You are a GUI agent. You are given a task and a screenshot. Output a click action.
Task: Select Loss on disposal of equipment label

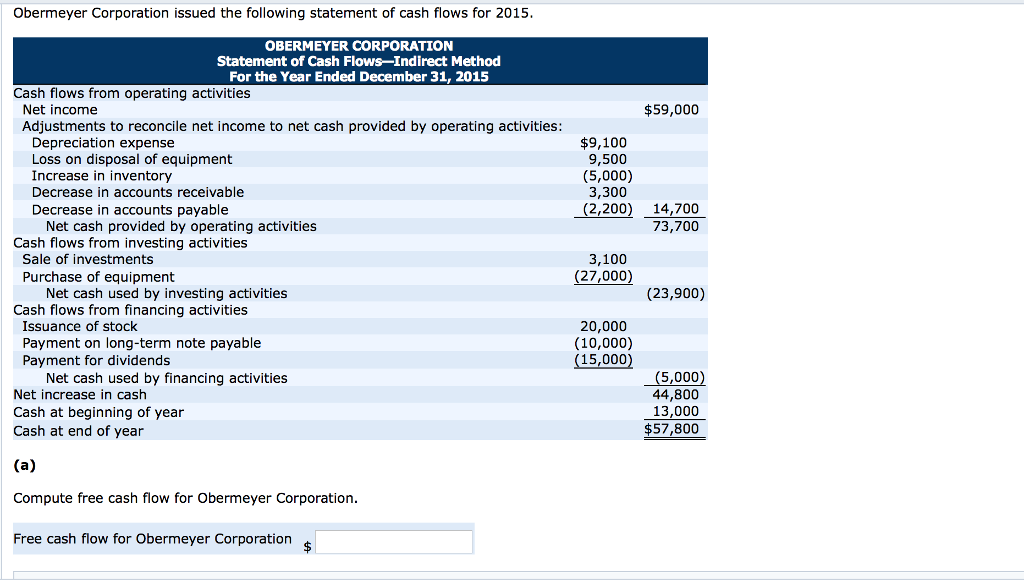tap(132, 159)
